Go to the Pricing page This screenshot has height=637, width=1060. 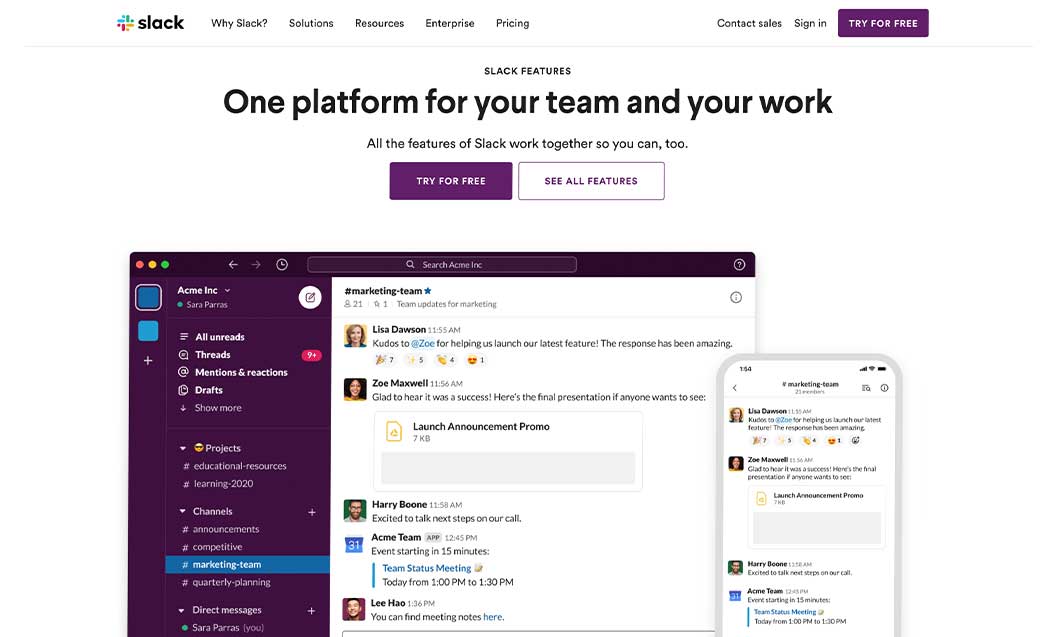pyautogui.click(x=512, y=23)
